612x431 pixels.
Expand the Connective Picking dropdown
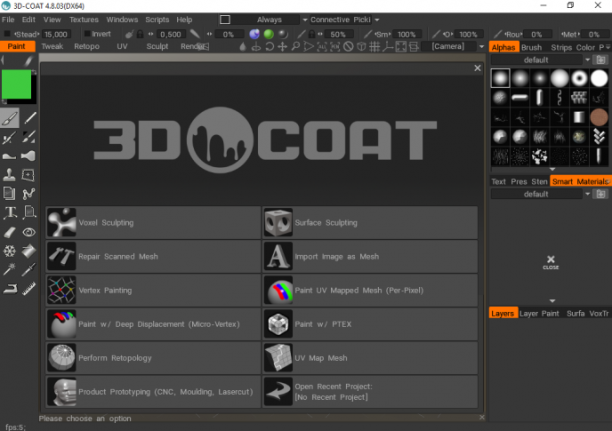[377, 20]
